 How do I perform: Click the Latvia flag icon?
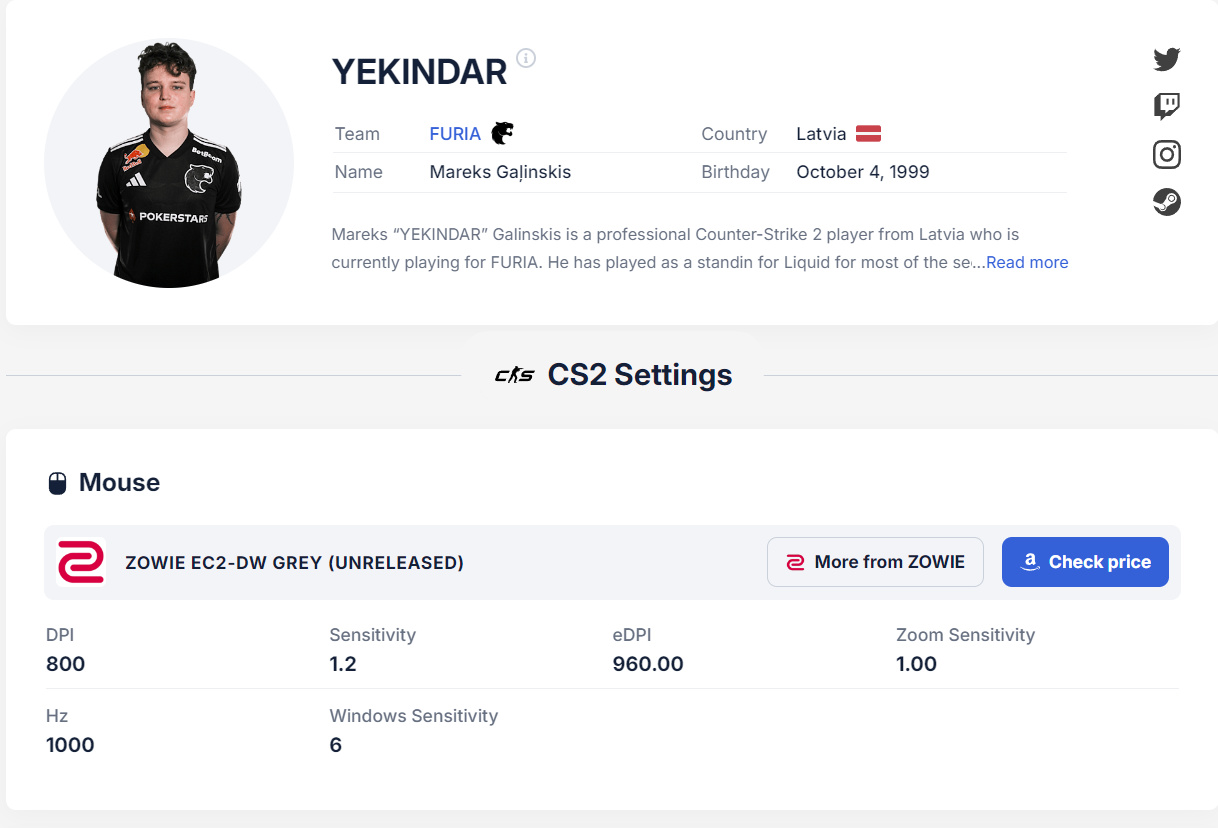[x=868, y=134]
